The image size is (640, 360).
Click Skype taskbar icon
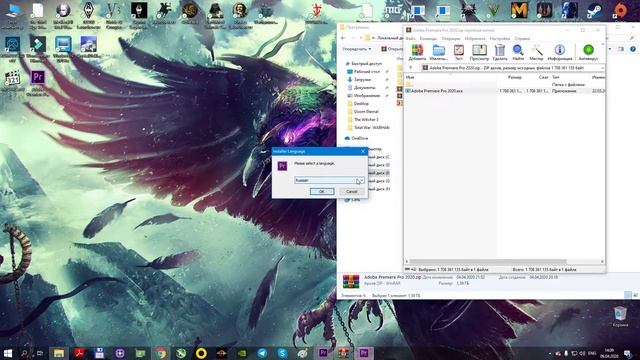pos(282,353)
